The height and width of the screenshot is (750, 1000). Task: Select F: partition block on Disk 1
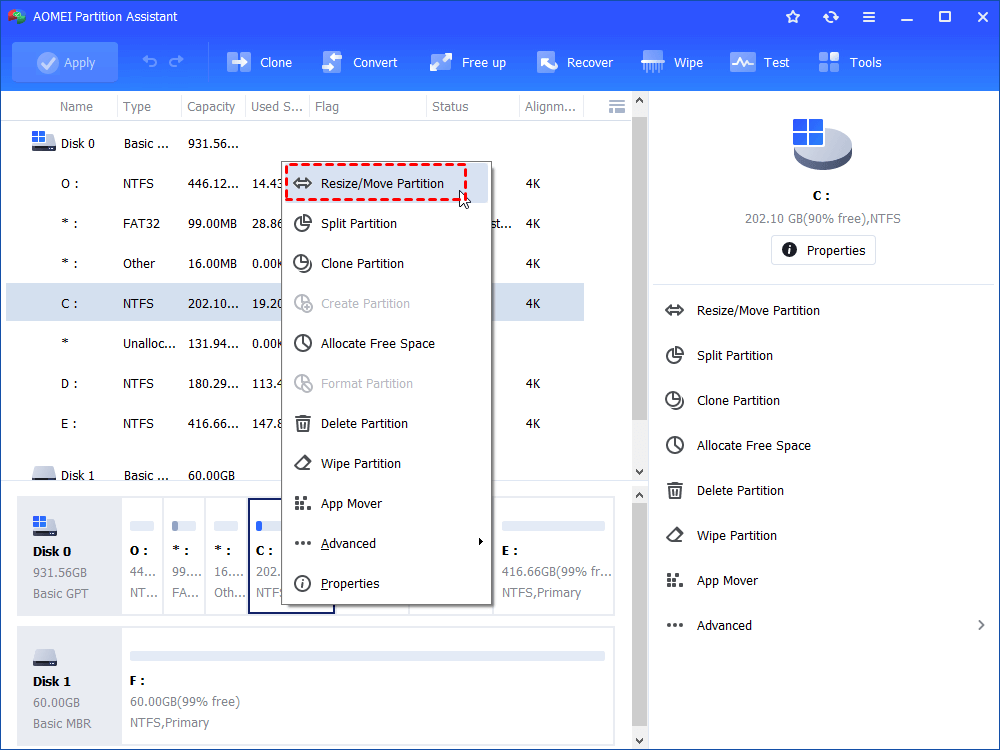coord(367,686)
